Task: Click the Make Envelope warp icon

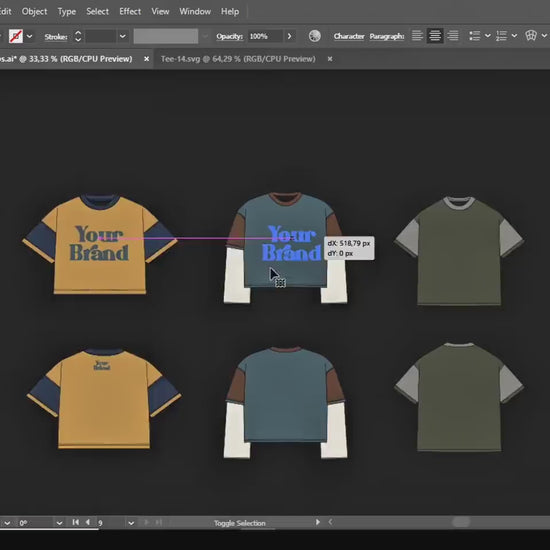Action: click(x=531, y=36)
